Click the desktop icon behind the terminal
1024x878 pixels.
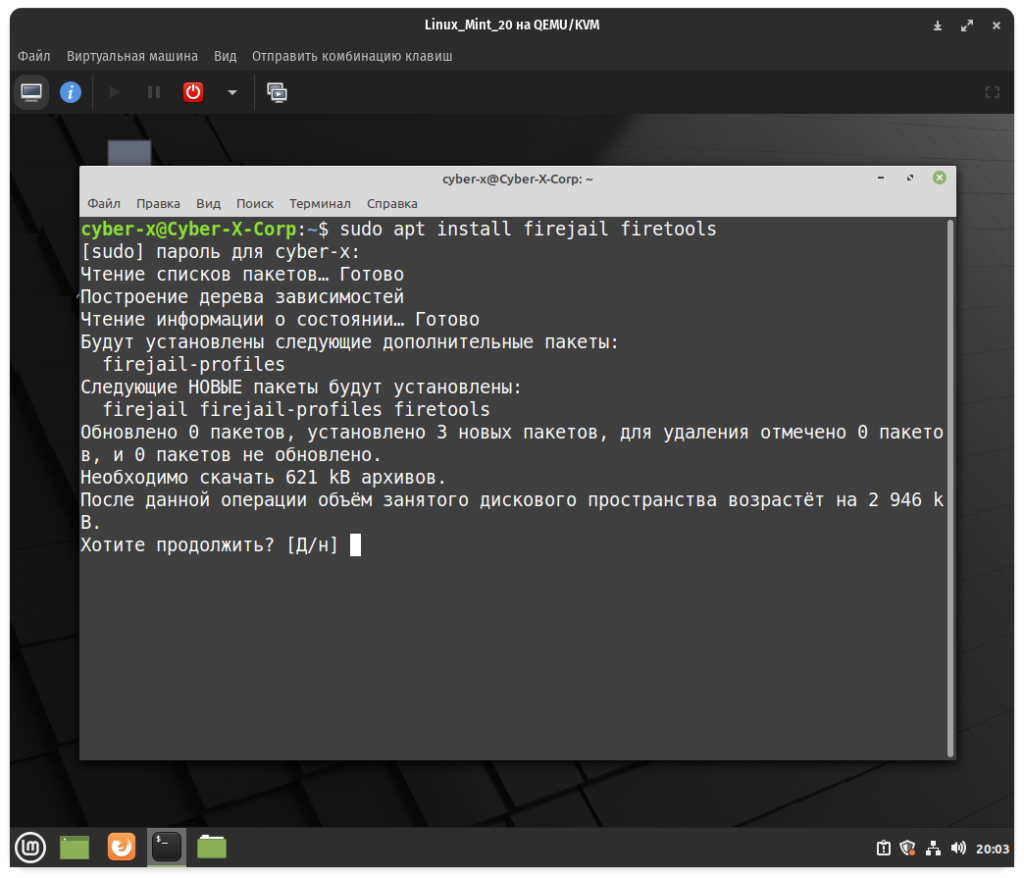(x=129, y=153)
